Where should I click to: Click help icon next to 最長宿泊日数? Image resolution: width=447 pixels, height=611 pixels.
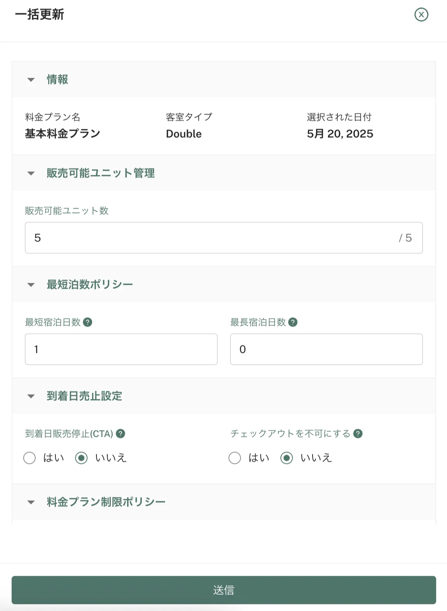[293, 322]
